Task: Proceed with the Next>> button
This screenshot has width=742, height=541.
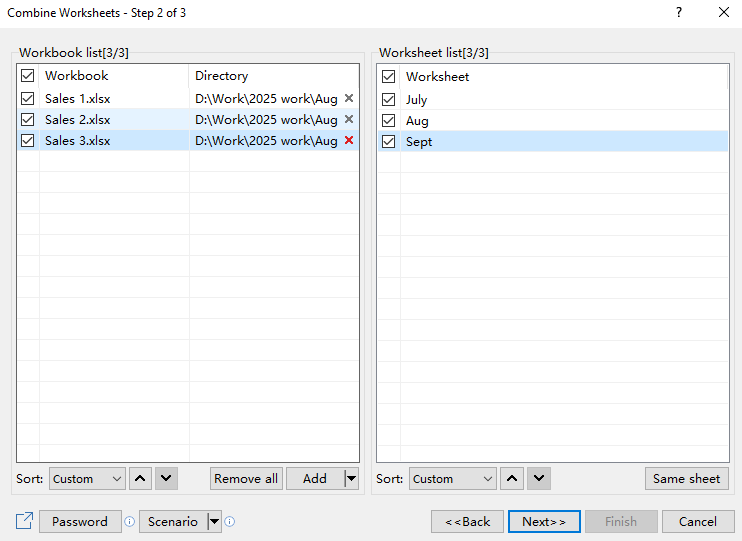Action: coord(544,521)
